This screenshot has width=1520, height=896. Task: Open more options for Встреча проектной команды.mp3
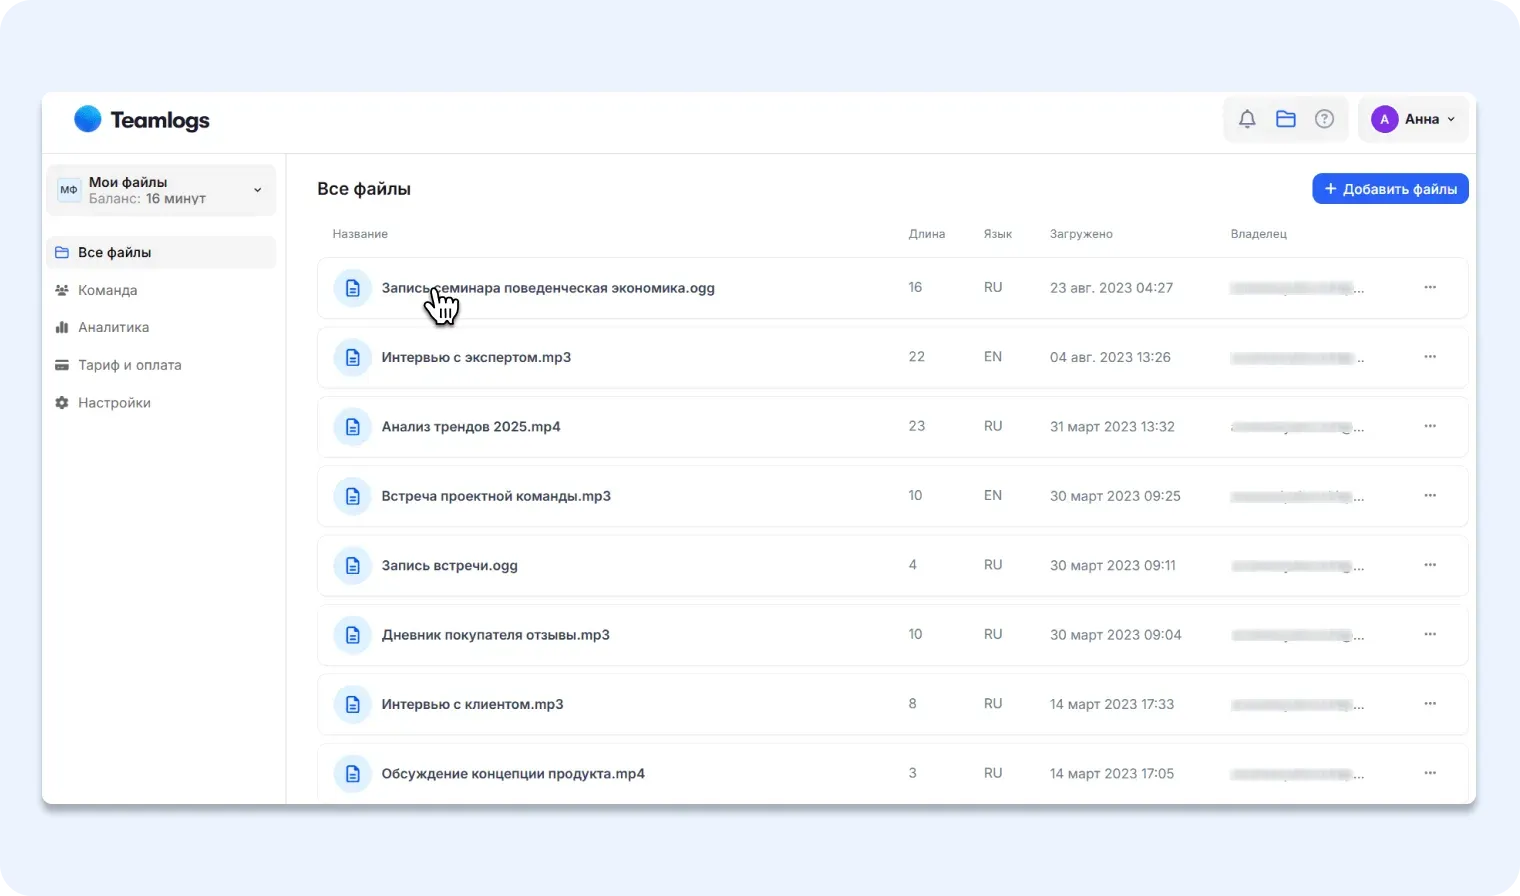coord(1430,496)
